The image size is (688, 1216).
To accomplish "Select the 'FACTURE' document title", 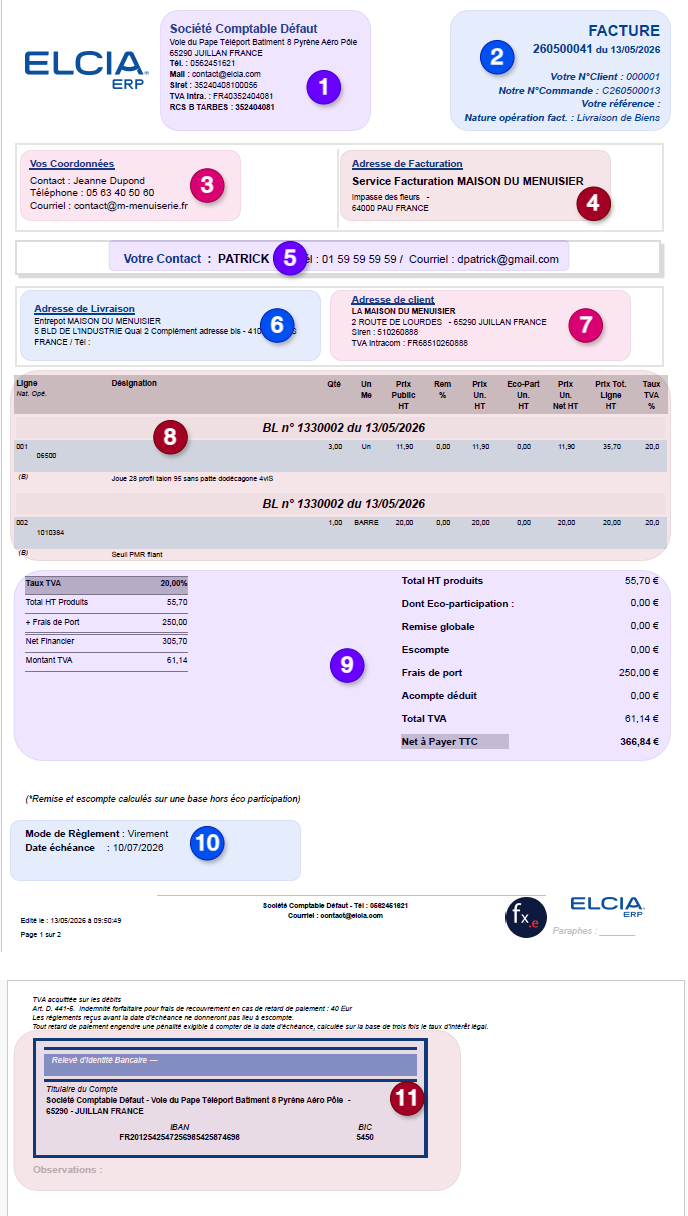I will click(623, 31).
